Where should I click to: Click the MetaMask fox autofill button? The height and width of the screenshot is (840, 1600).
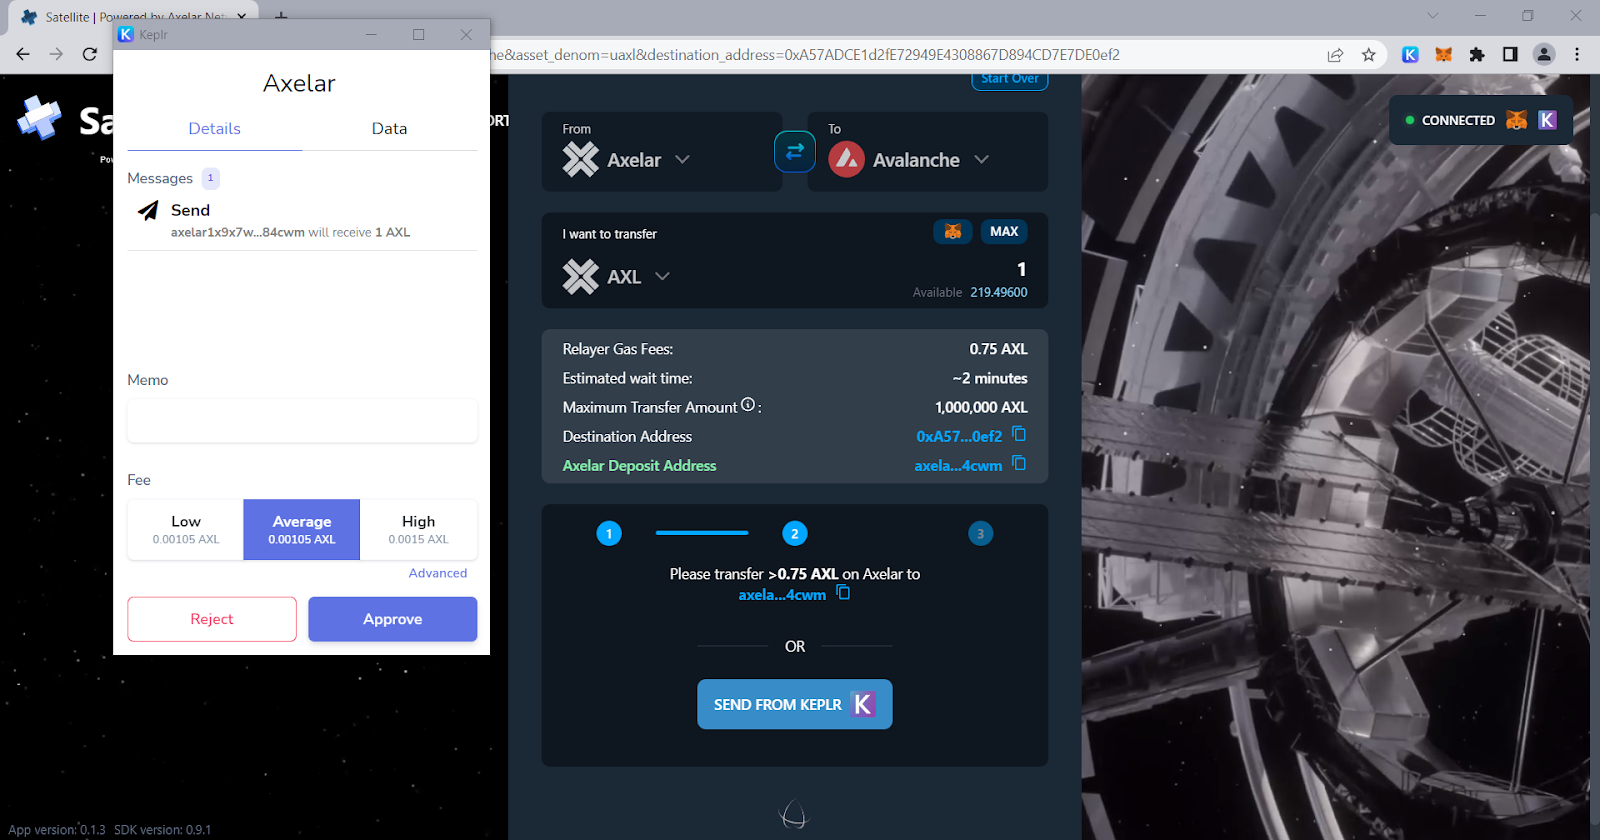click(953, 232)
